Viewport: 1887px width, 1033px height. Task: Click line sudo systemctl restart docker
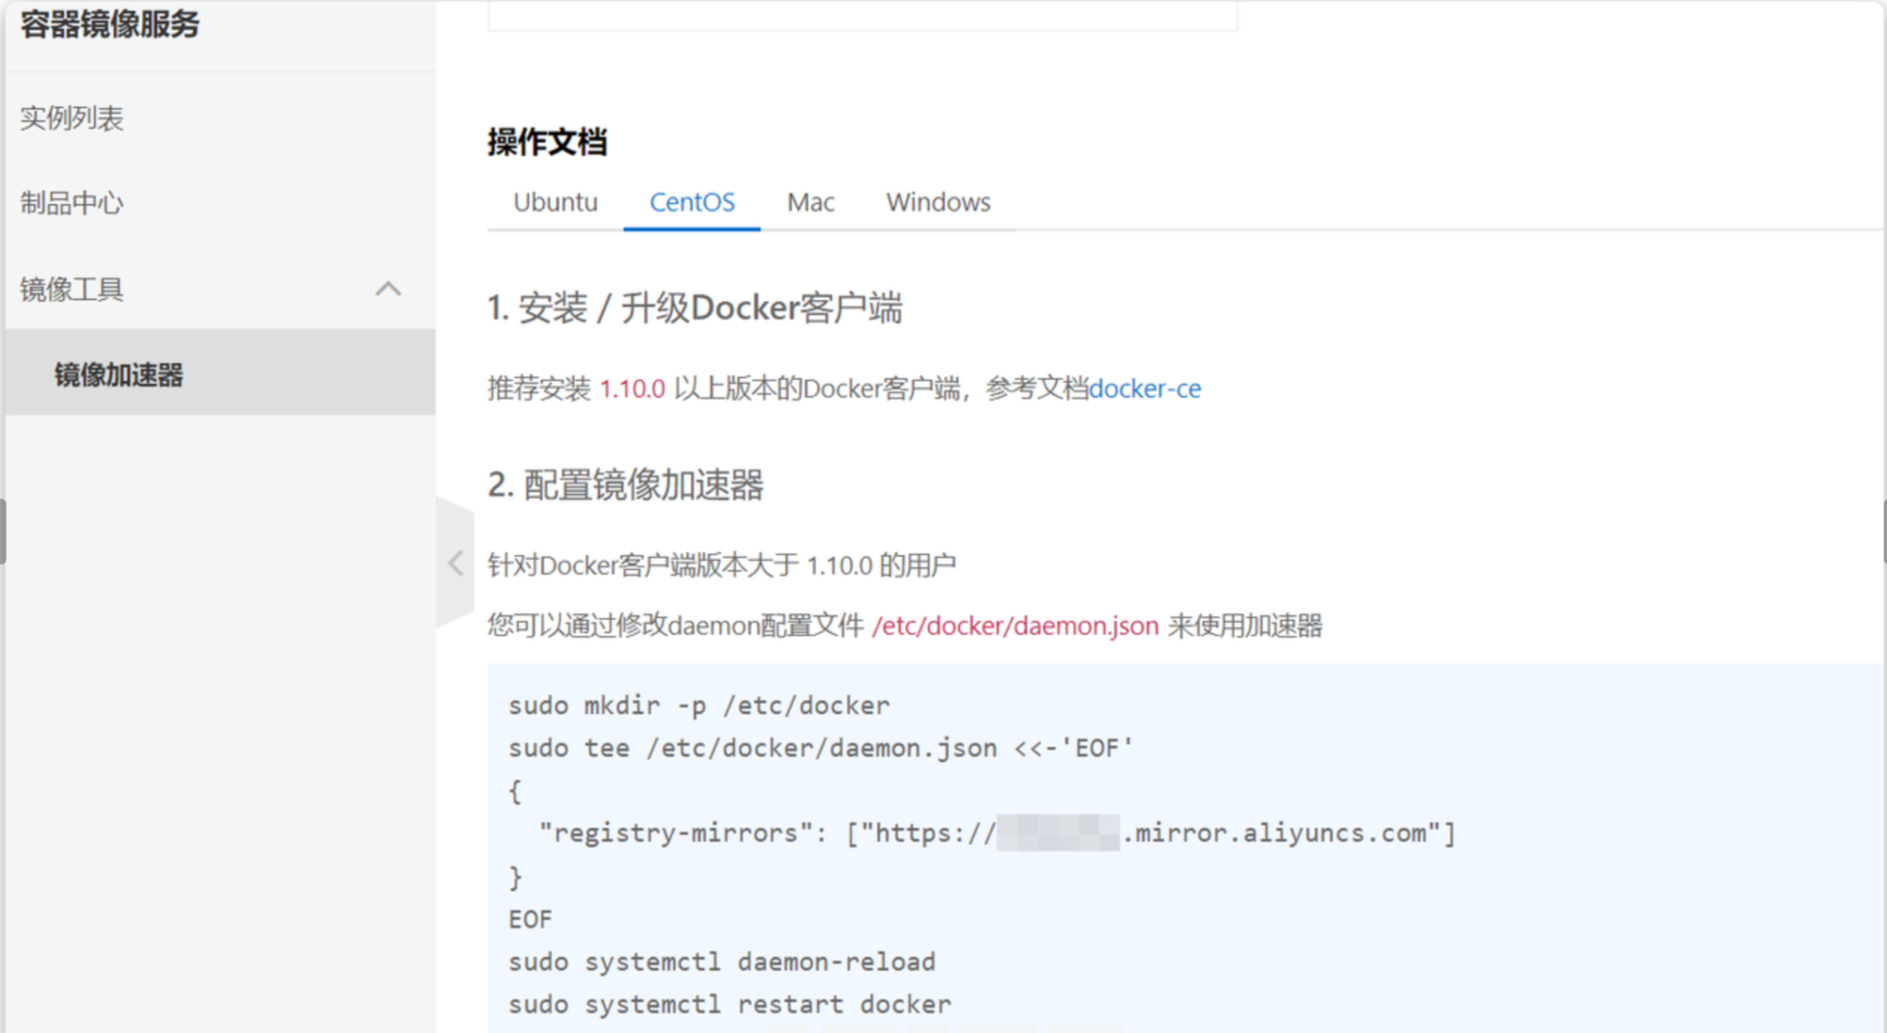click(x=730, y=1004)
